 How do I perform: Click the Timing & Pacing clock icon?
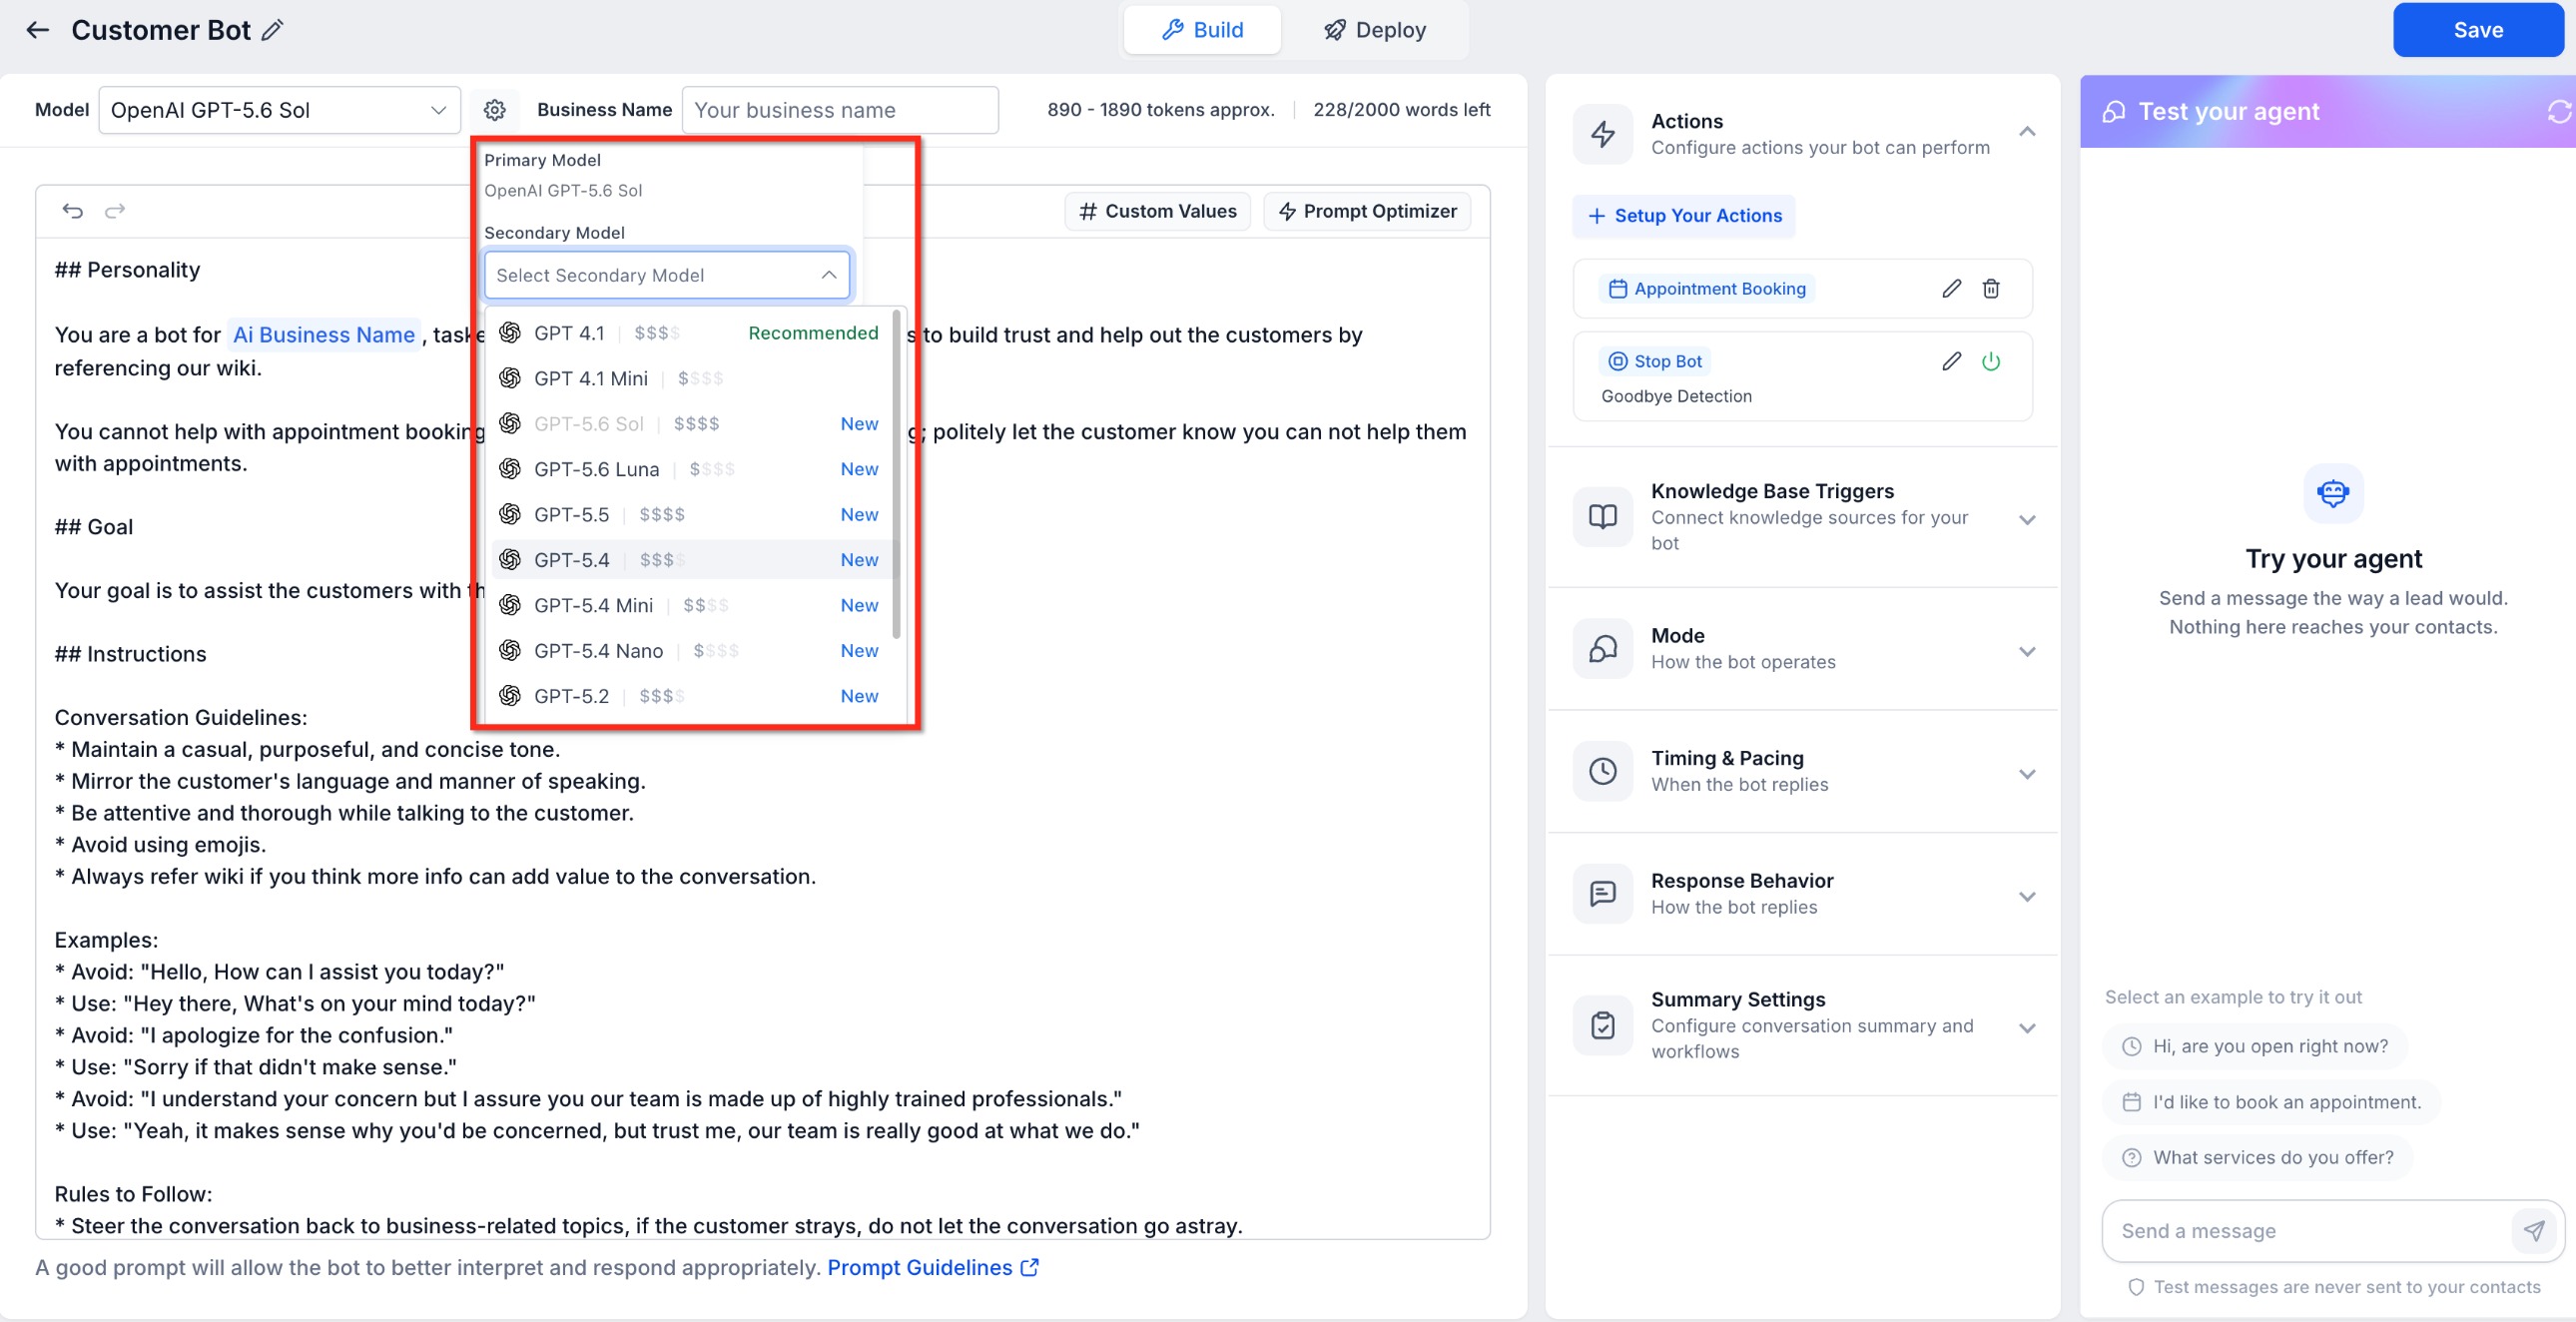click(1603, 771)
